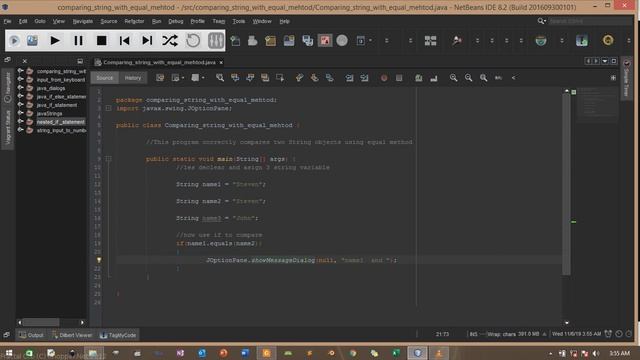
Task: Open the Edit menu
Action: point(23,21)
